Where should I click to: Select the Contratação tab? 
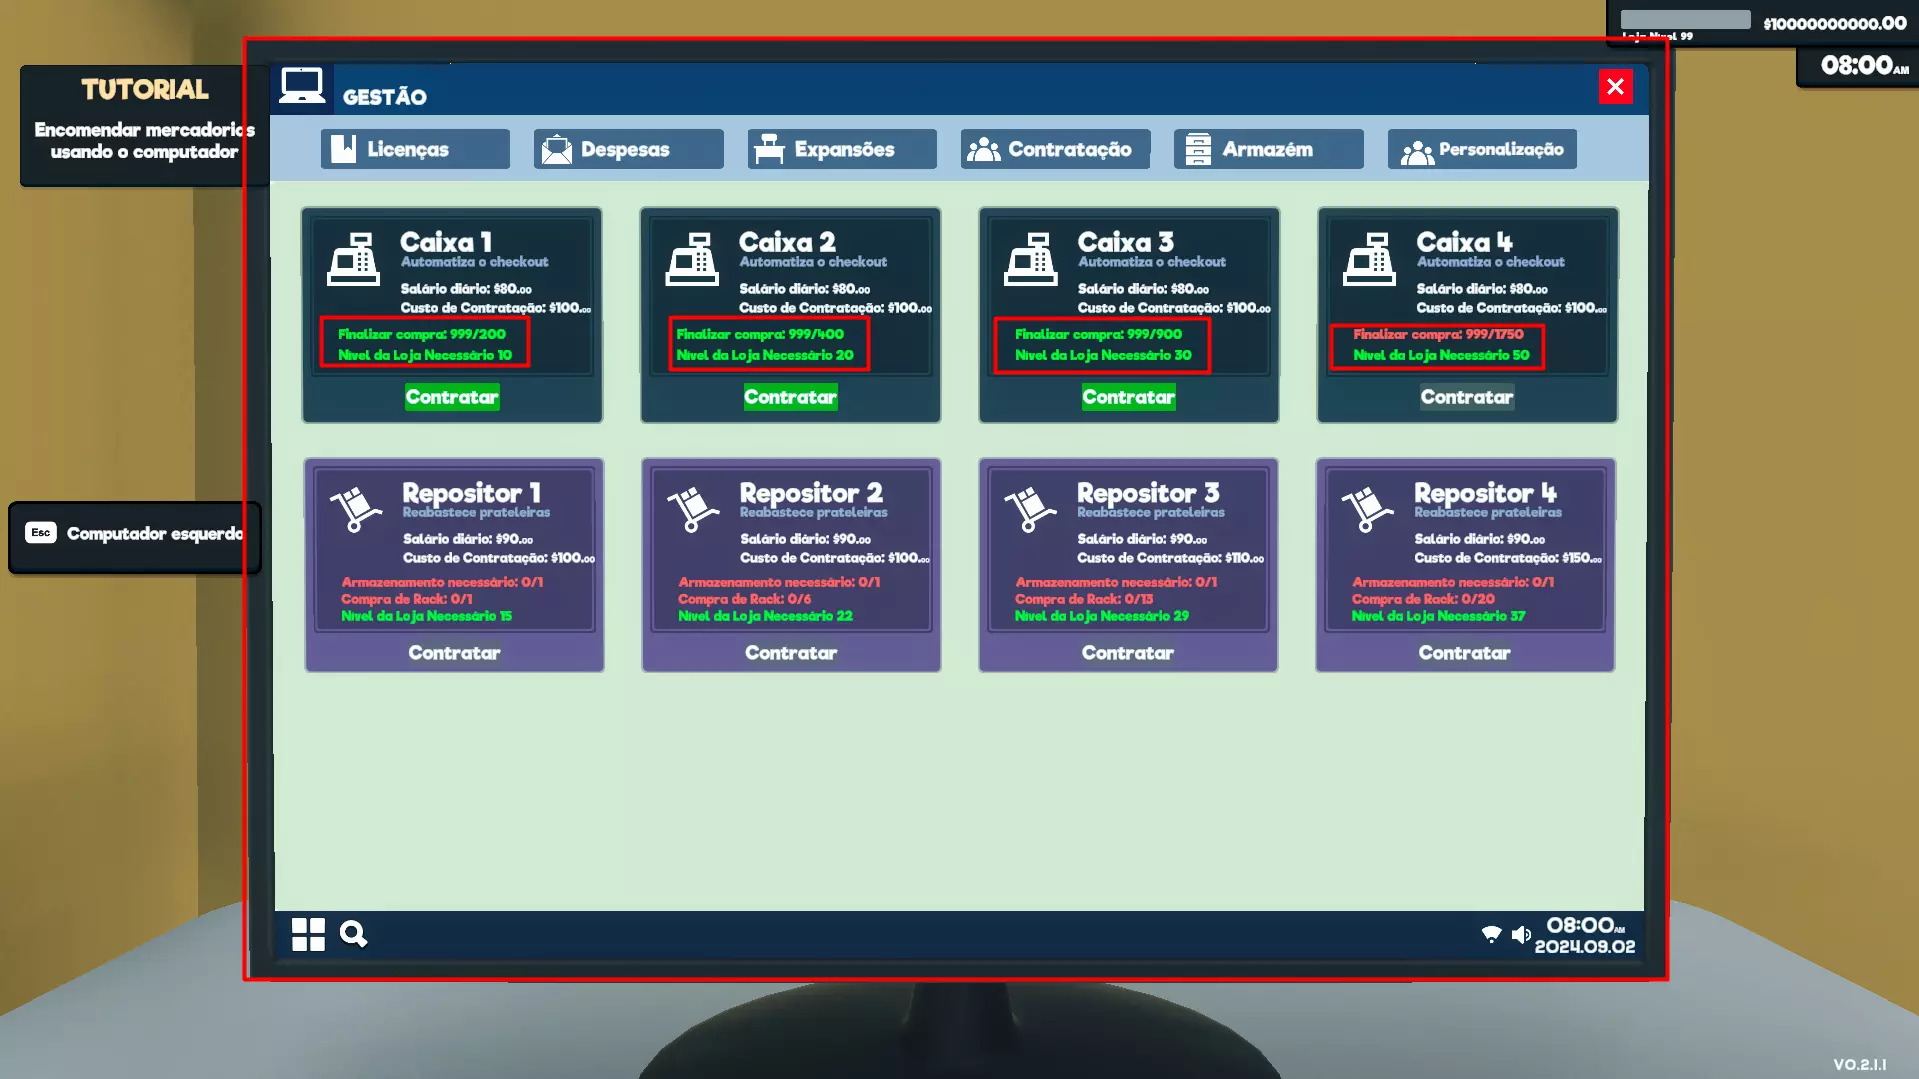click(x=1055, y=149)
